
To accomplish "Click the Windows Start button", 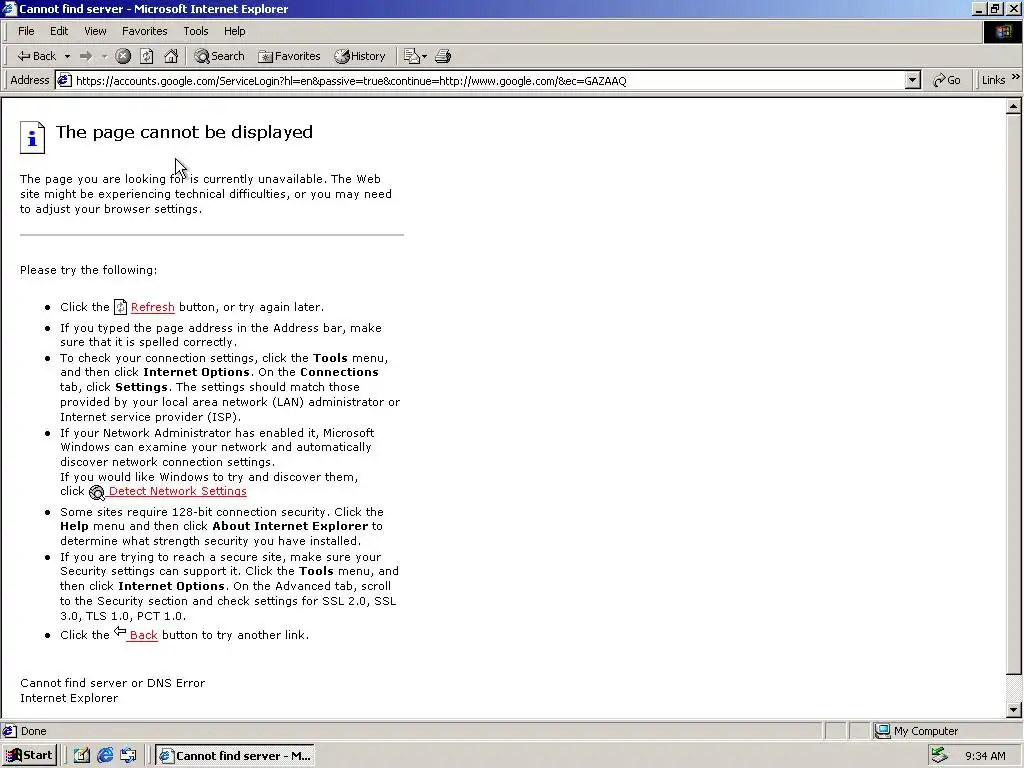I will [x=30, y=756].
